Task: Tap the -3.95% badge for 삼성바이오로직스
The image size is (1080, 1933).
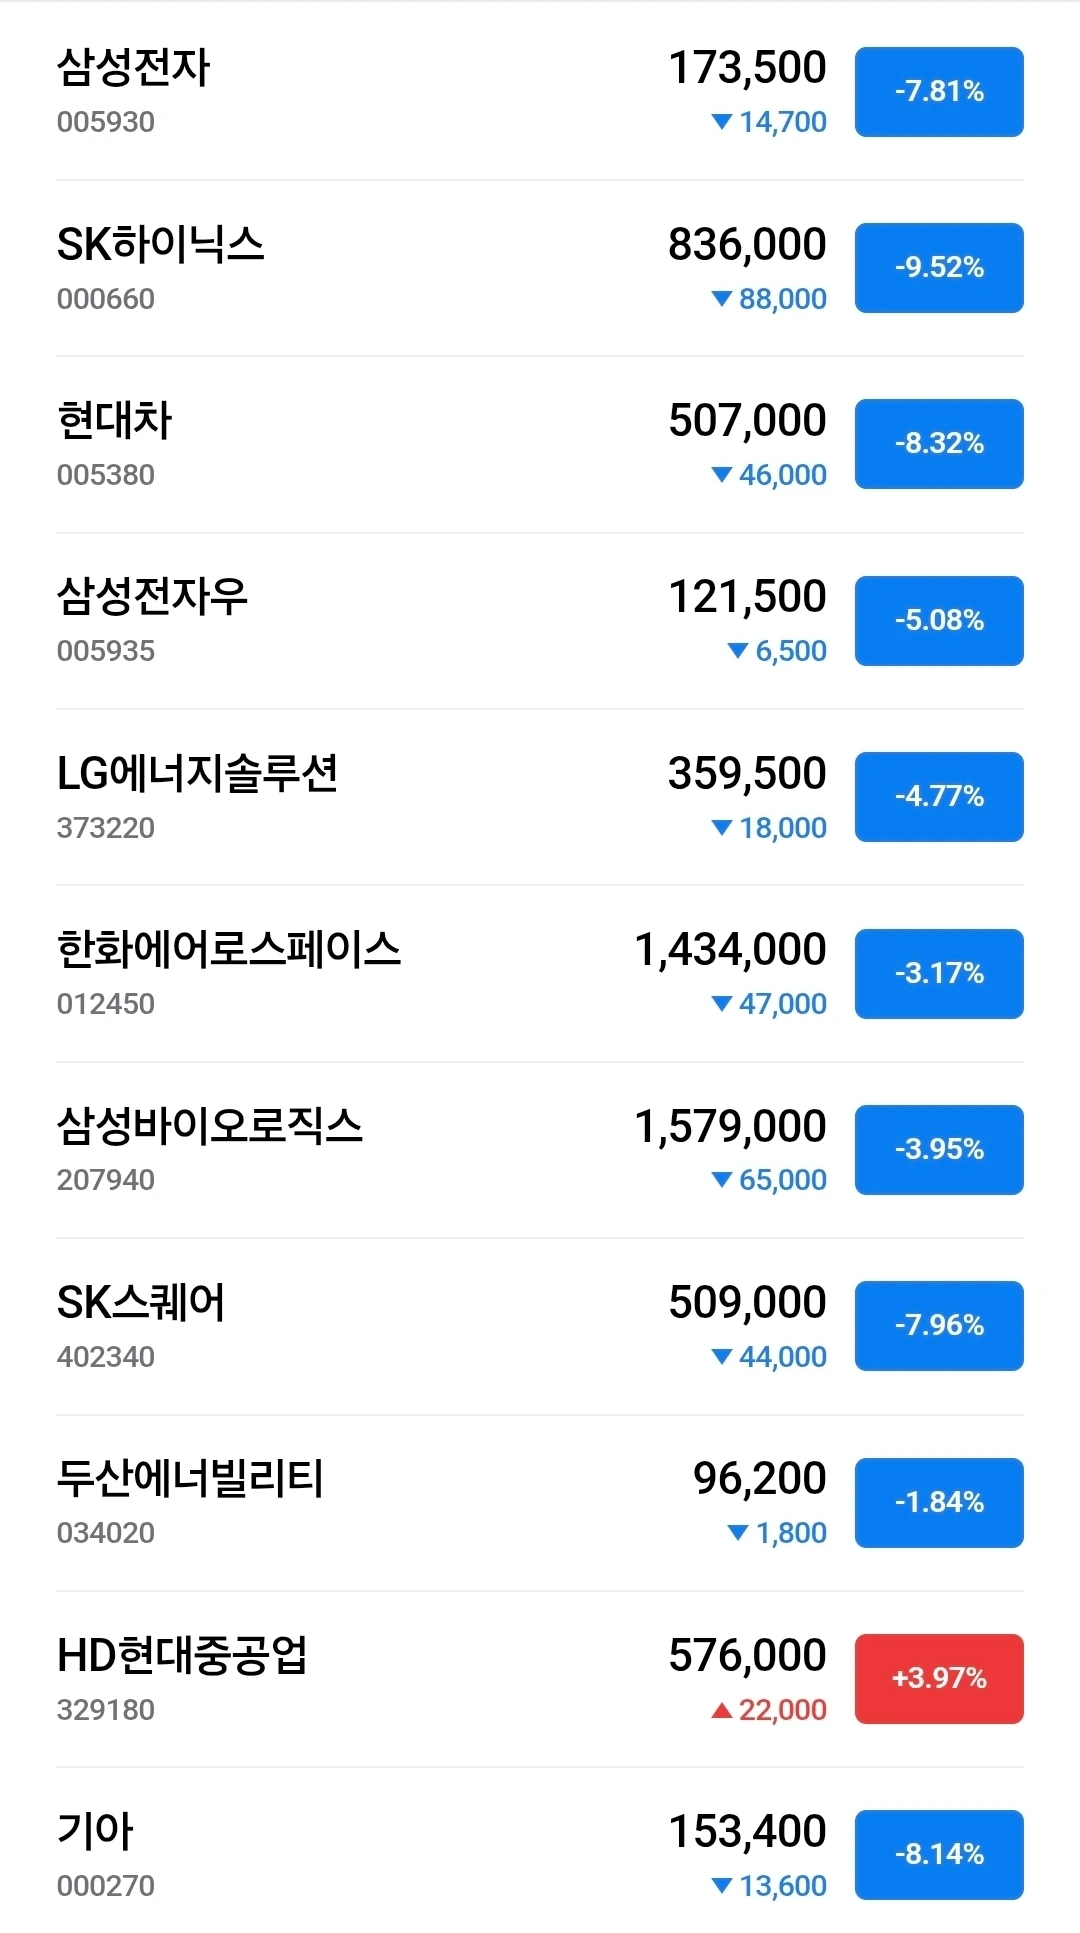Action: 938,1149
